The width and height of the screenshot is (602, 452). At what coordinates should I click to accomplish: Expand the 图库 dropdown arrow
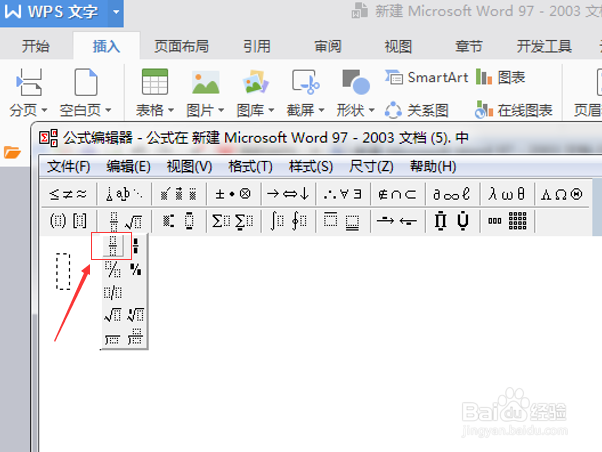click(x=271, y=110)
